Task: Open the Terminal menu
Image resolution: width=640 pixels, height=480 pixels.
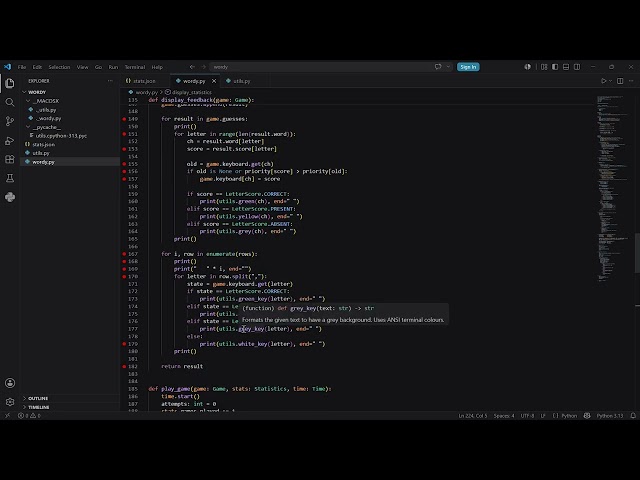Action: click(x=135, y=67)
